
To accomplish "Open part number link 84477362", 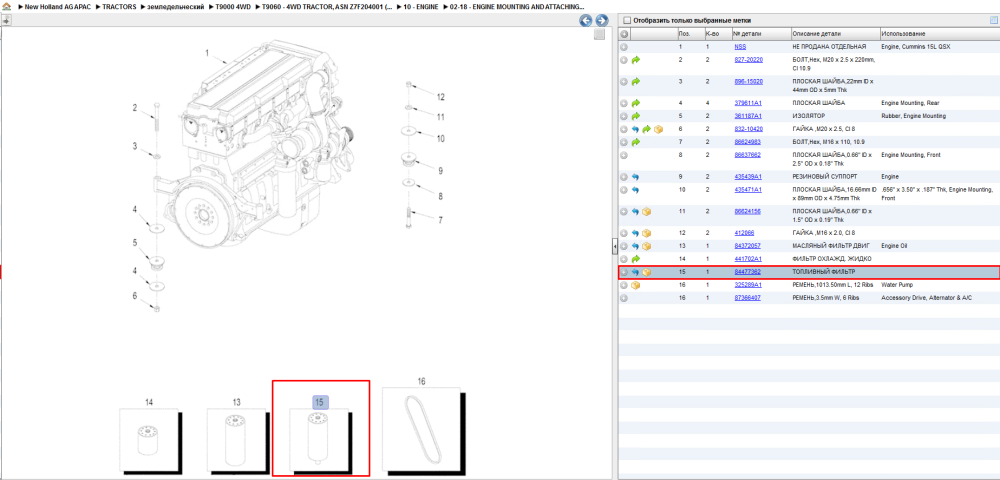I will click(x=747, y=272).
